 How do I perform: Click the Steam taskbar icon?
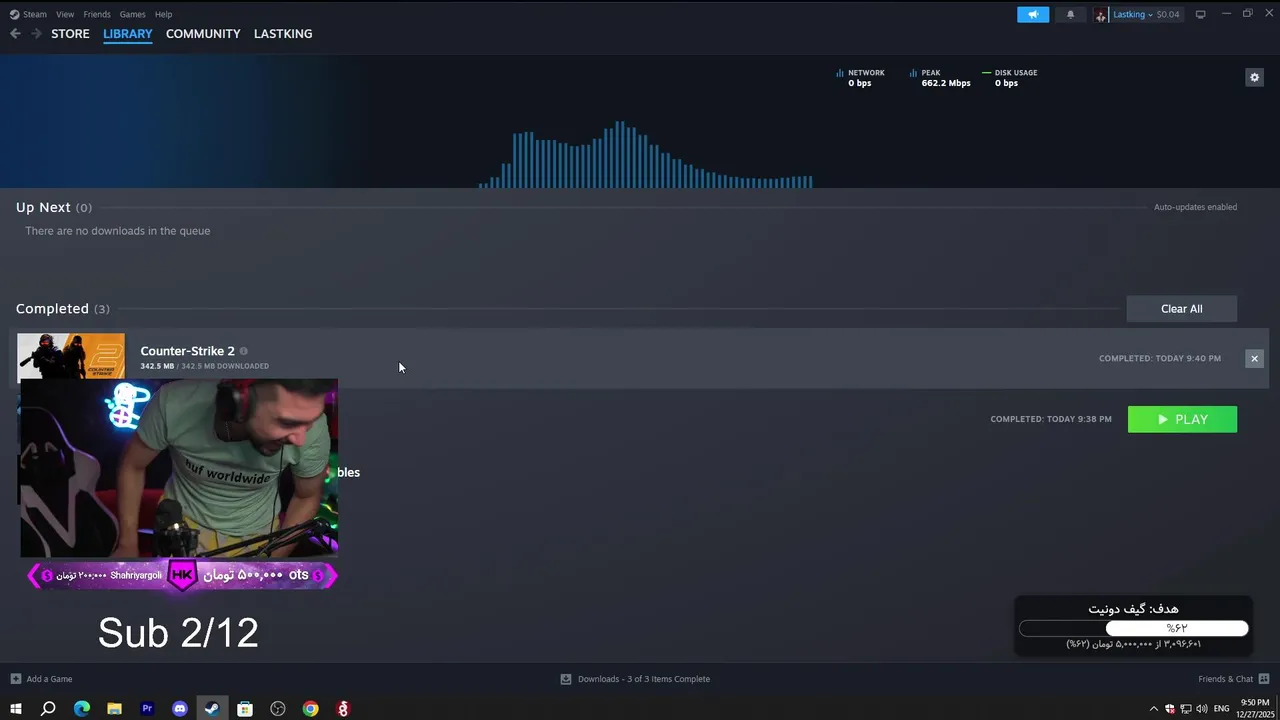(x=212, y=709)
